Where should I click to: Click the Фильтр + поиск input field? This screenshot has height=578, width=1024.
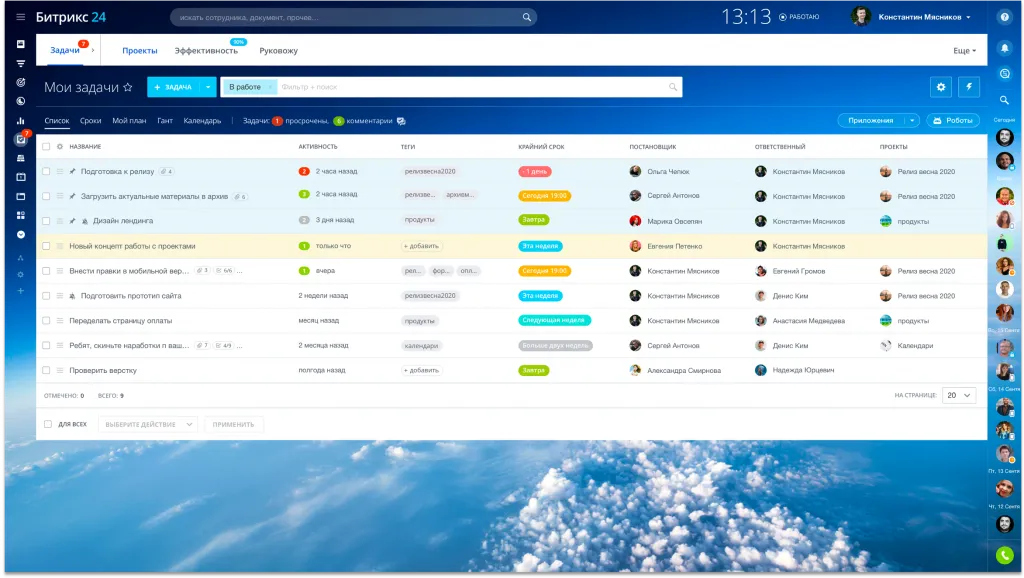pyautogui.click(x=470, y=87)
